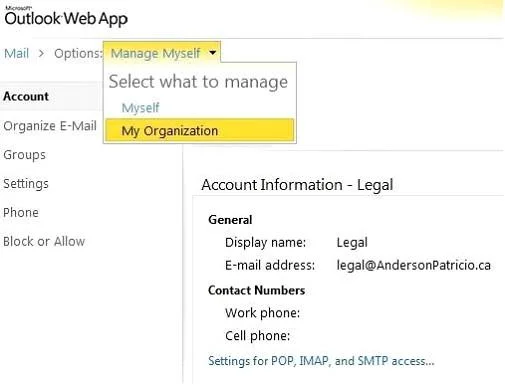Click the General section heading

point(230,220)
